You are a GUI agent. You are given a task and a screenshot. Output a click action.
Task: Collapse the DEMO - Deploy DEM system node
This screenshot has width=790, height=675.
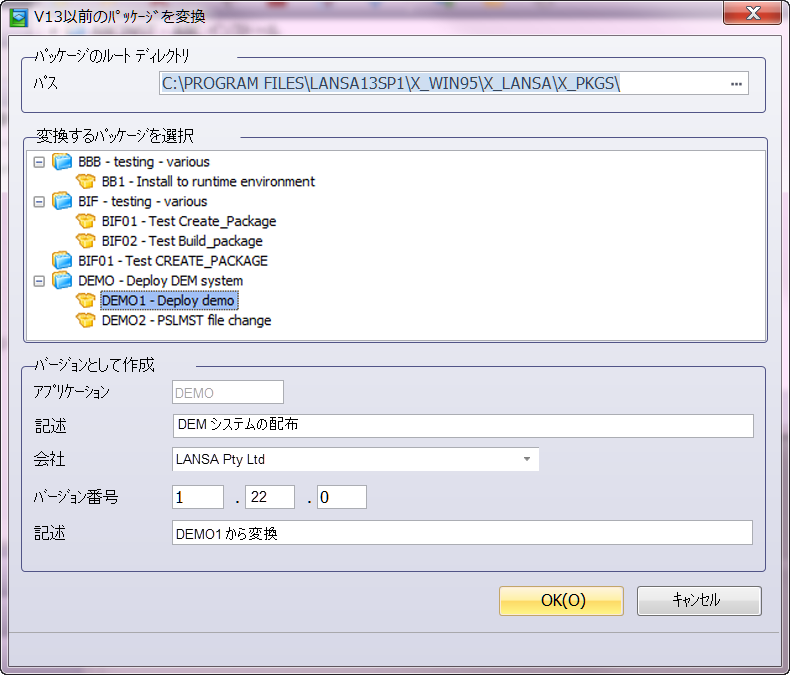[x=39, y=281]
